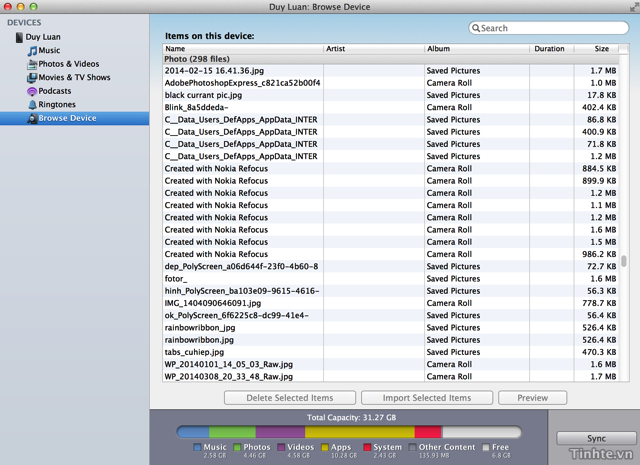
Task: Click the Browse Device sidebar icon
Action: (x=32, y=118)
